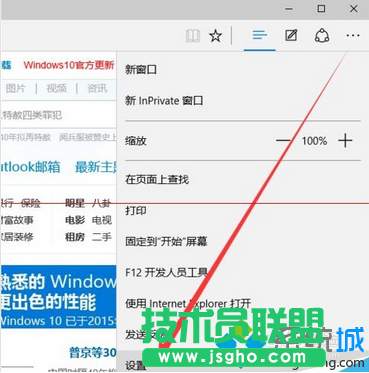The height and width of the screenshot is (373, 369).
Task: Choose 打印 from the menu
Action: point(136,210)
